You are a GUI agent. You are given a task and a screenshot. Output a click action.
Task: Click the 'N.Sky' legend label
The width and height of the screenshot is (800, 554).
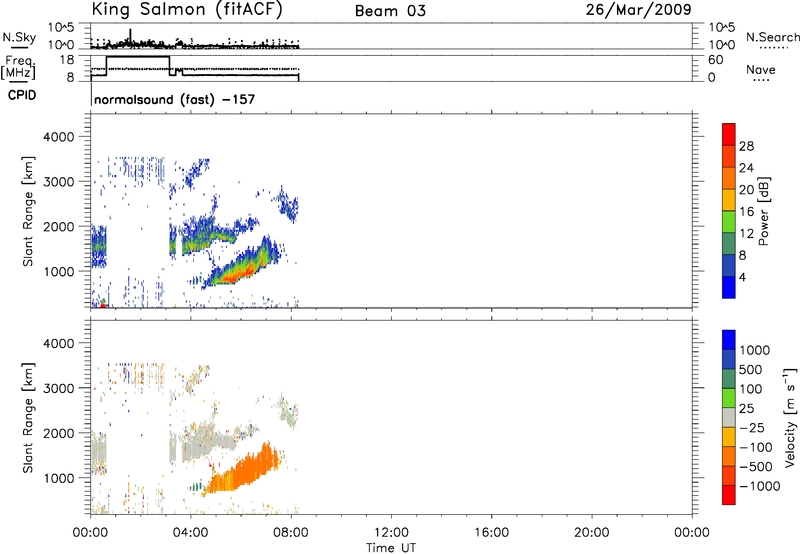click(19, 37)
